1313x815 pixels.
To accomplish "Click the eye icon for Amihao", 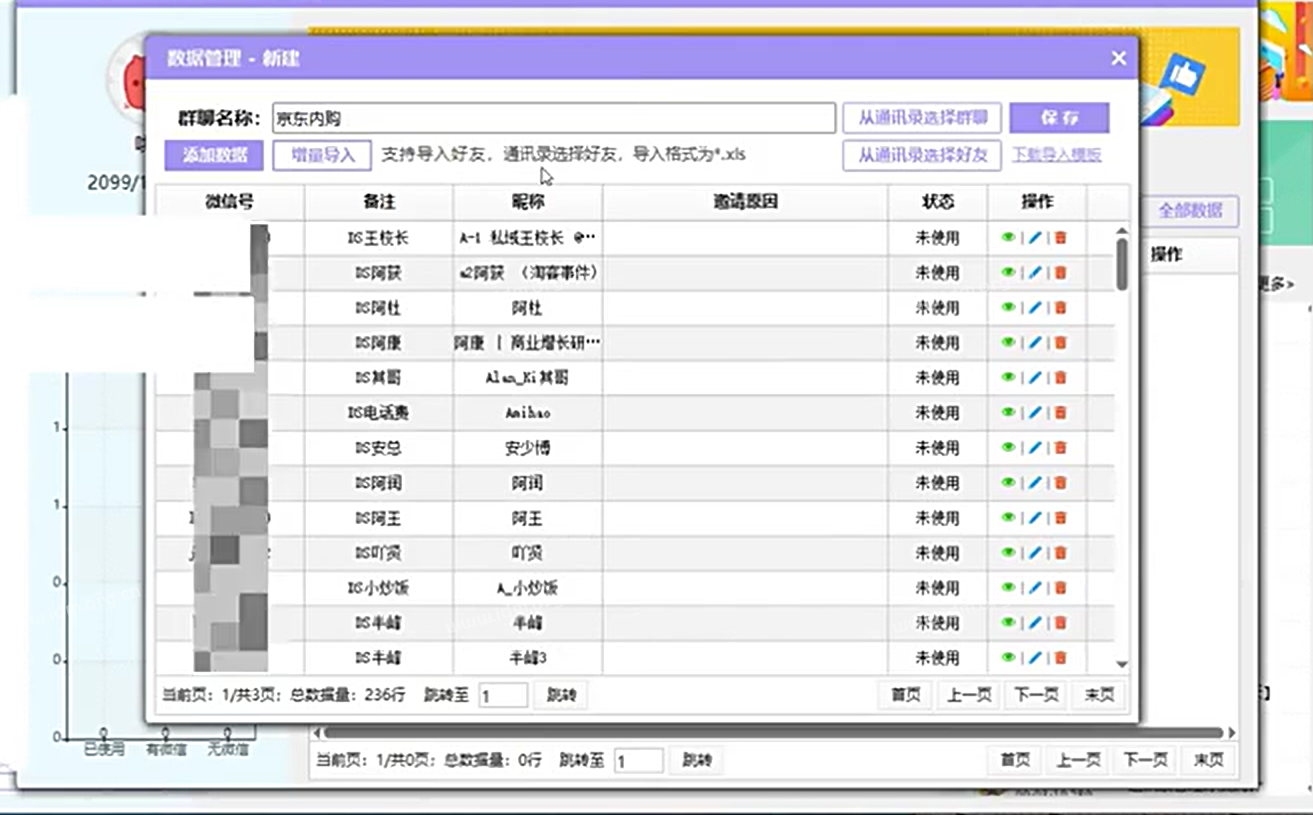I will 1008,413.
